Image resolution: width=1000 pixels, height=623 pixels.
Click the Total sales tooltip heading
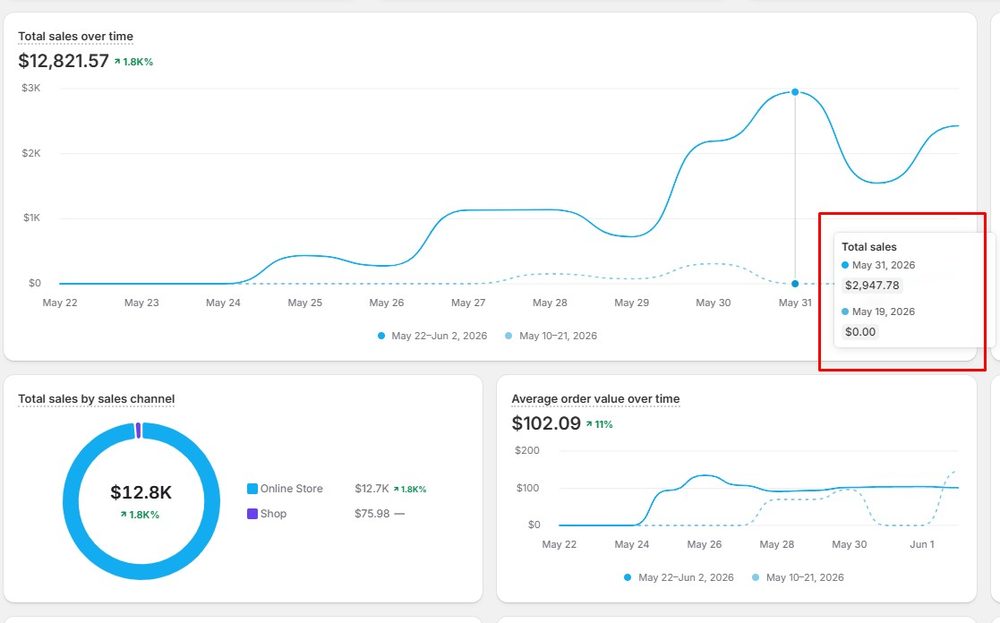869,247
